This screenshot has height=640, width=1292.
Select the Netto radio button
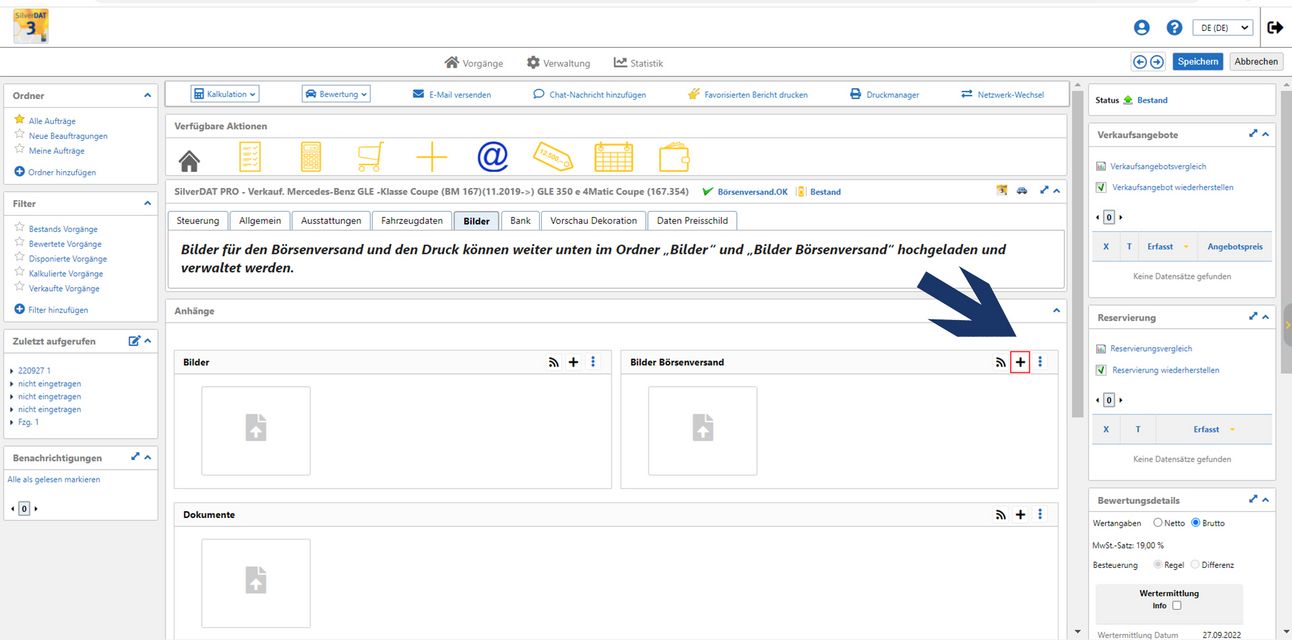pos(1158,523)
